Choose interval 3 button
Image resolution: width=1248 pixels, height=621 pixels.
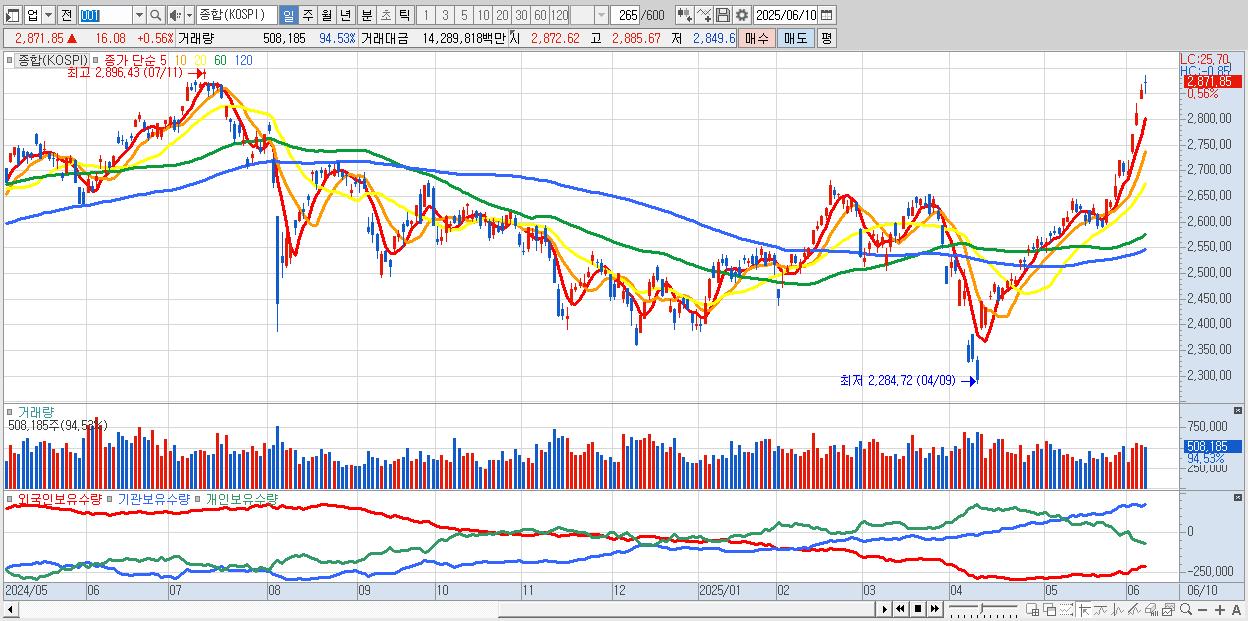444,15
